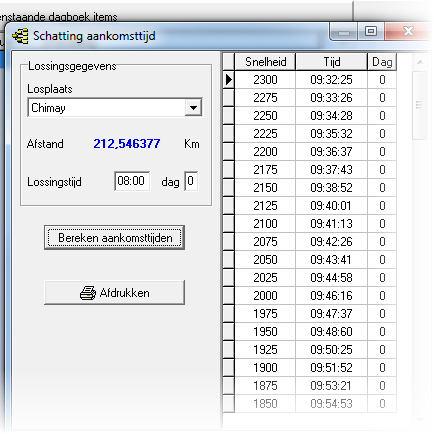434x434 pixels.
Task: Click the scroll-up arrow of the table
Action: pyautogui.click(x=420, y=62)
